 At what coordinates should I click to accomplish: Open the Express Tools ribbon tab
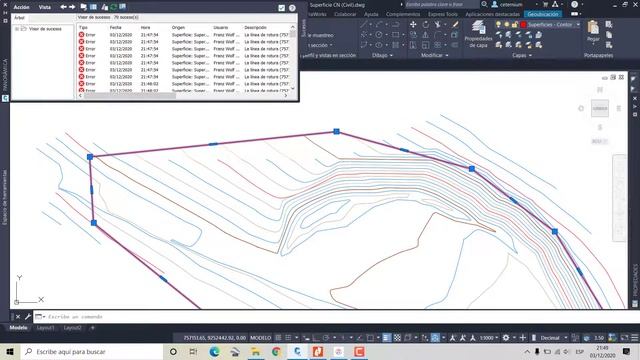tap(443, 14)
